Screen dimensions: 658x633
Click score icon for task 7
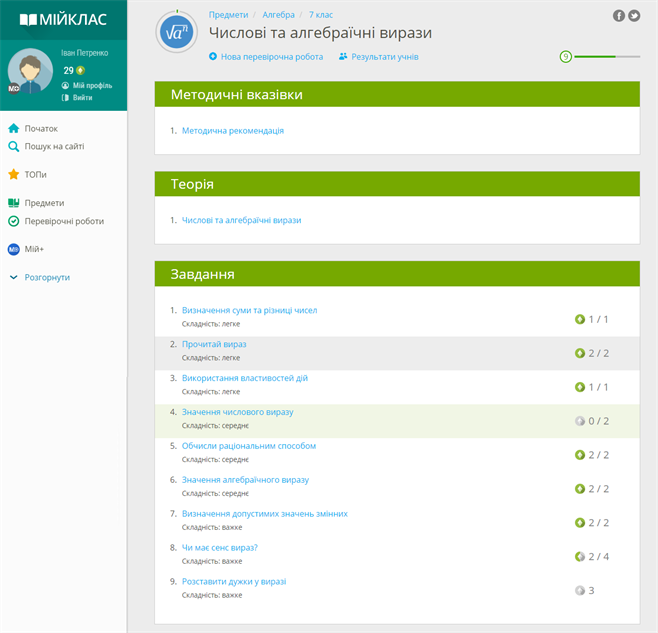580,523
